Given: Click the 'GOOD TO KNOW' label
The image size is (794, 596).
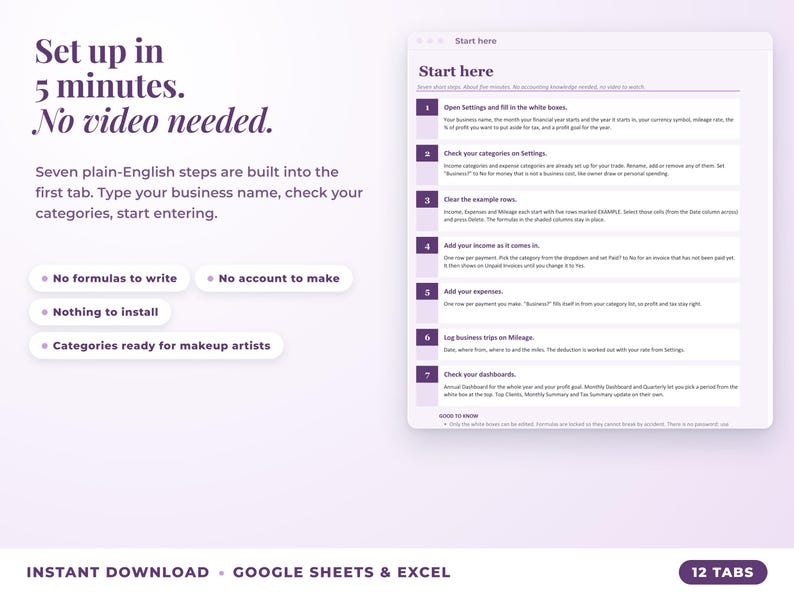Looking at the screenshot, I should click(458, 416).
